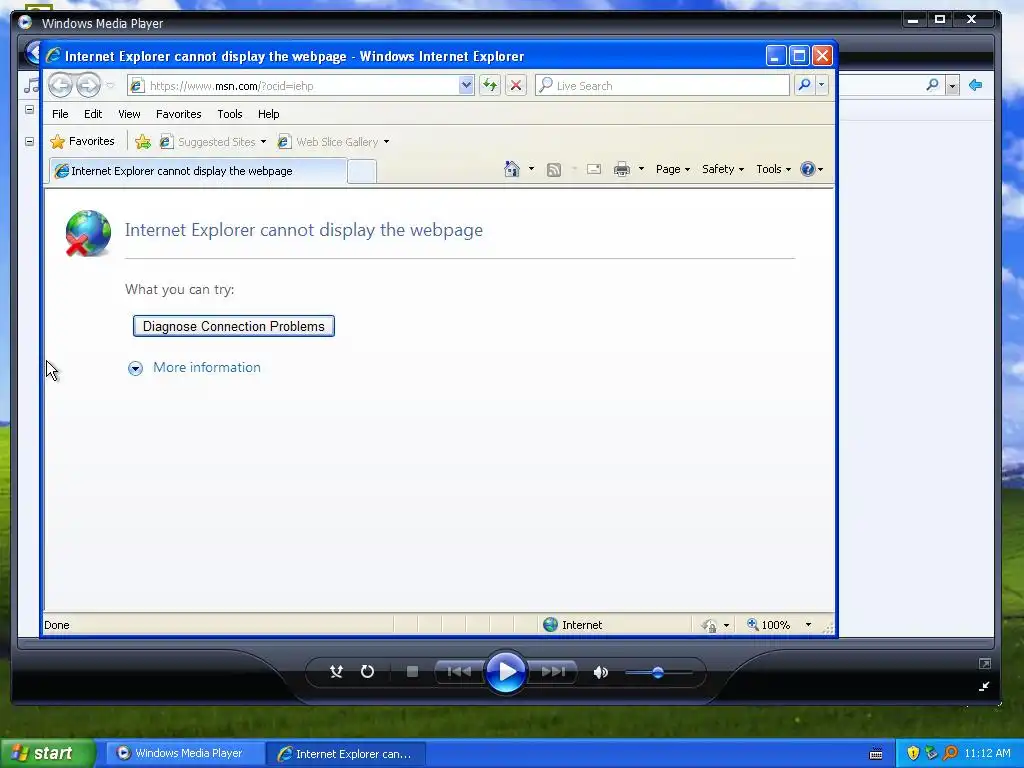Open Media Player search options dropdown

(953, 86)
